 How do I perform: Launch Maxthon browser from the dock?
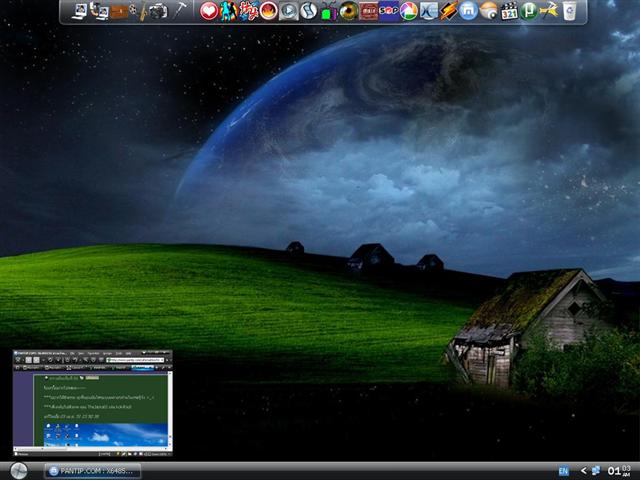tap(469, 11)
